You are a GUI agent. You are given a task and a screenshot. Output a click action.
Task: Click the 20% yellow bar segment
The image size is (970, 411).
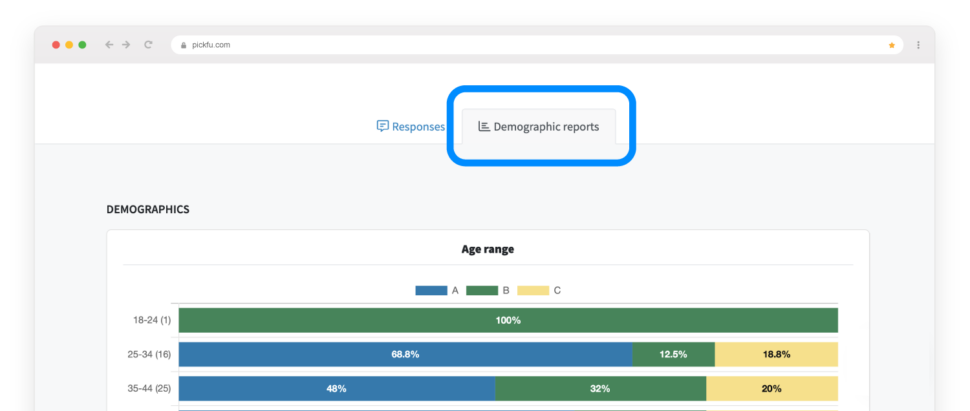pos(772,389)
